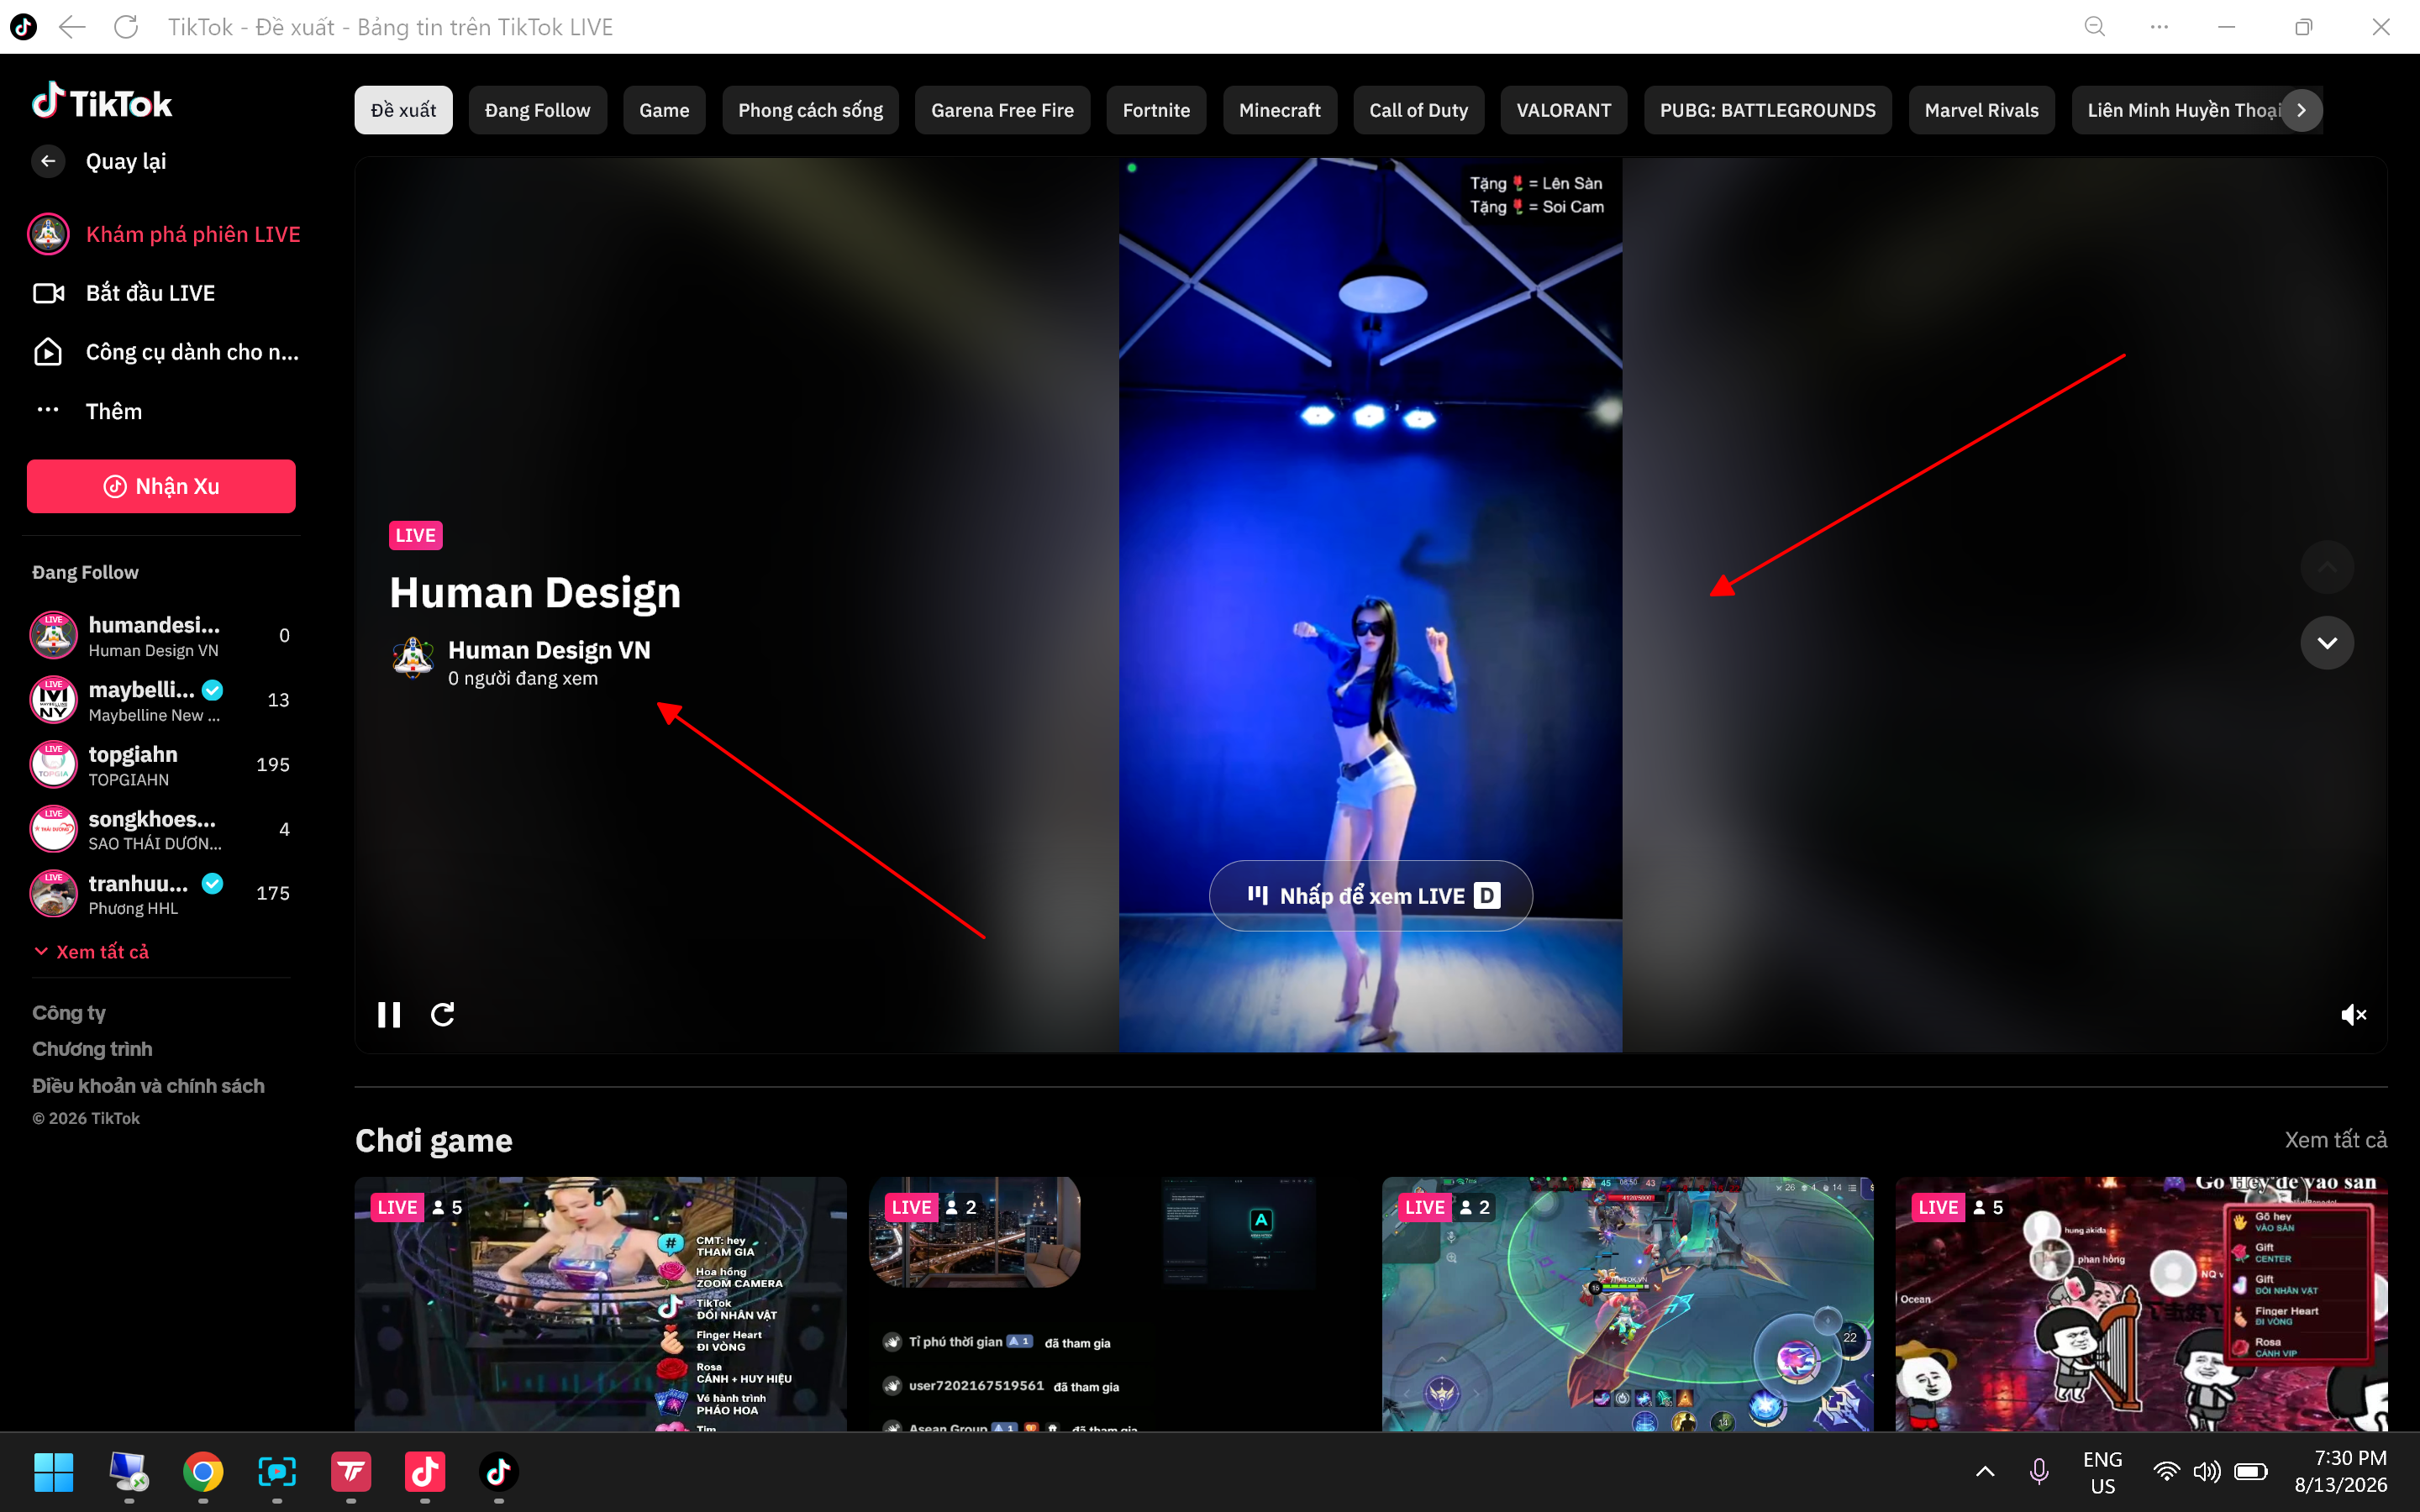Click the microphone icon in system tray
The width and height of the screenshot is (2420, 1512).
point(2039,1471)
